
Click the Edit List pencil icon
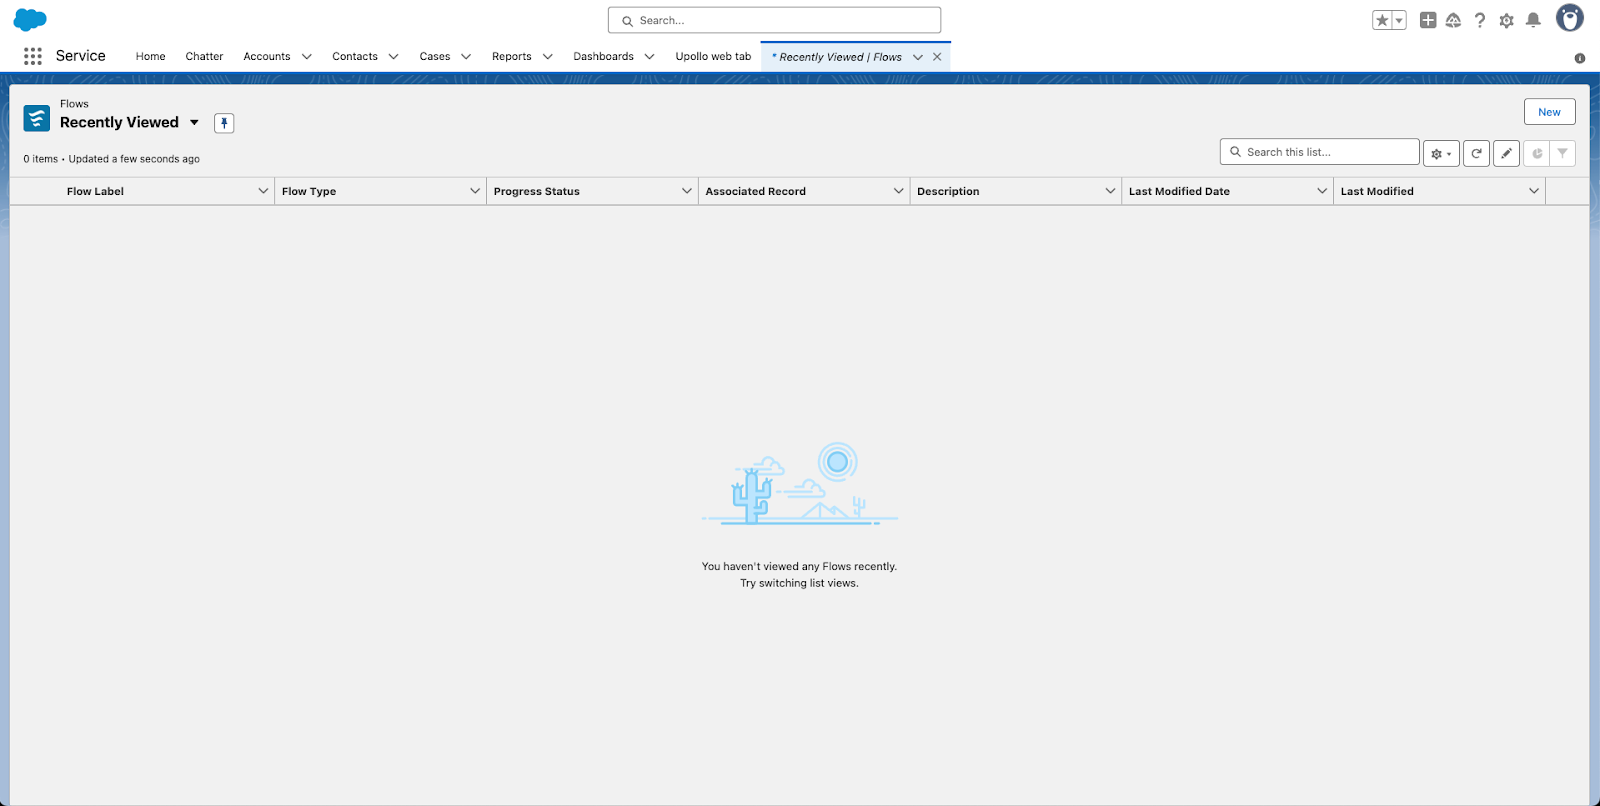[x=1506, y=153]
